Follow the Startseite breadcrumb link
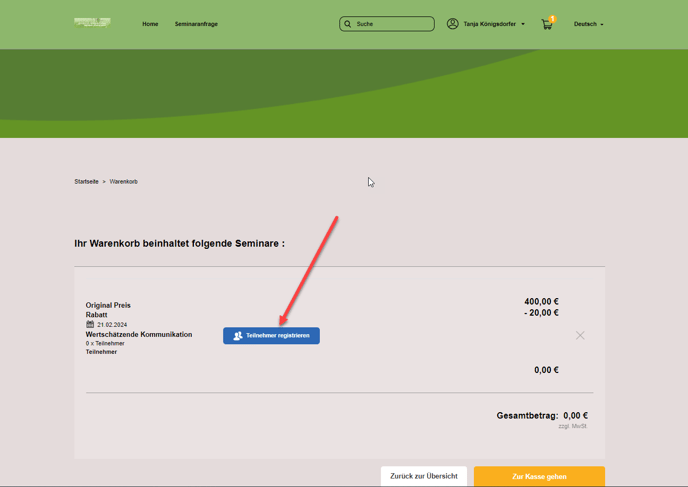The image size is (688, 487). [x=86, y=182]
